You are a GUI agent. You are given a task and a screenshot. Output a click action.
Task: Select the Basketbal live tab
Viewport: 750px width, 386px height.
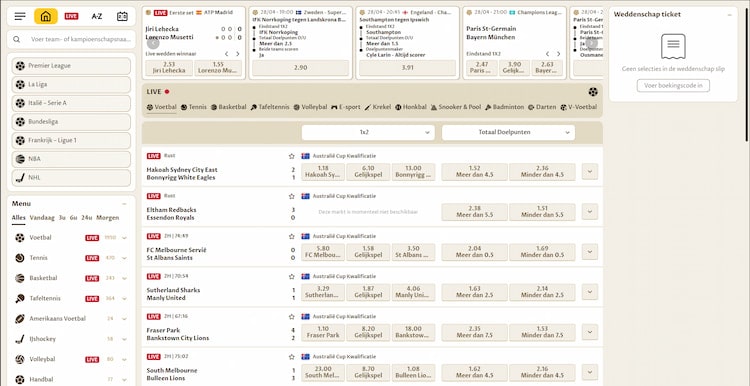point(229,107)
